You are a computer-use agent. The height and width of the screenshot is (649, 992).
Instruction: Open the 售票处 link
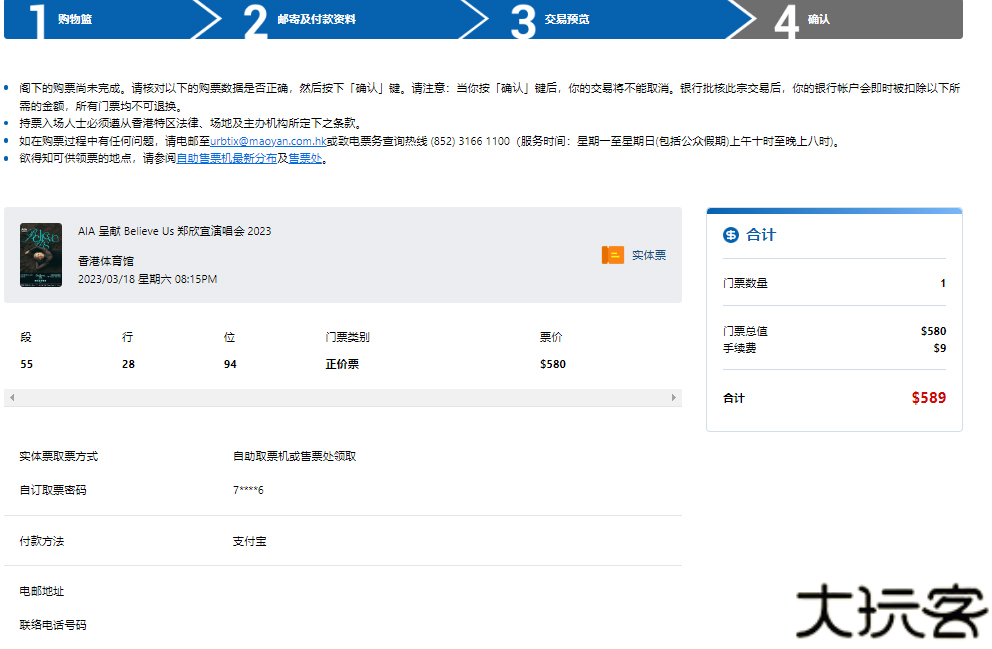tap(306, 158)
